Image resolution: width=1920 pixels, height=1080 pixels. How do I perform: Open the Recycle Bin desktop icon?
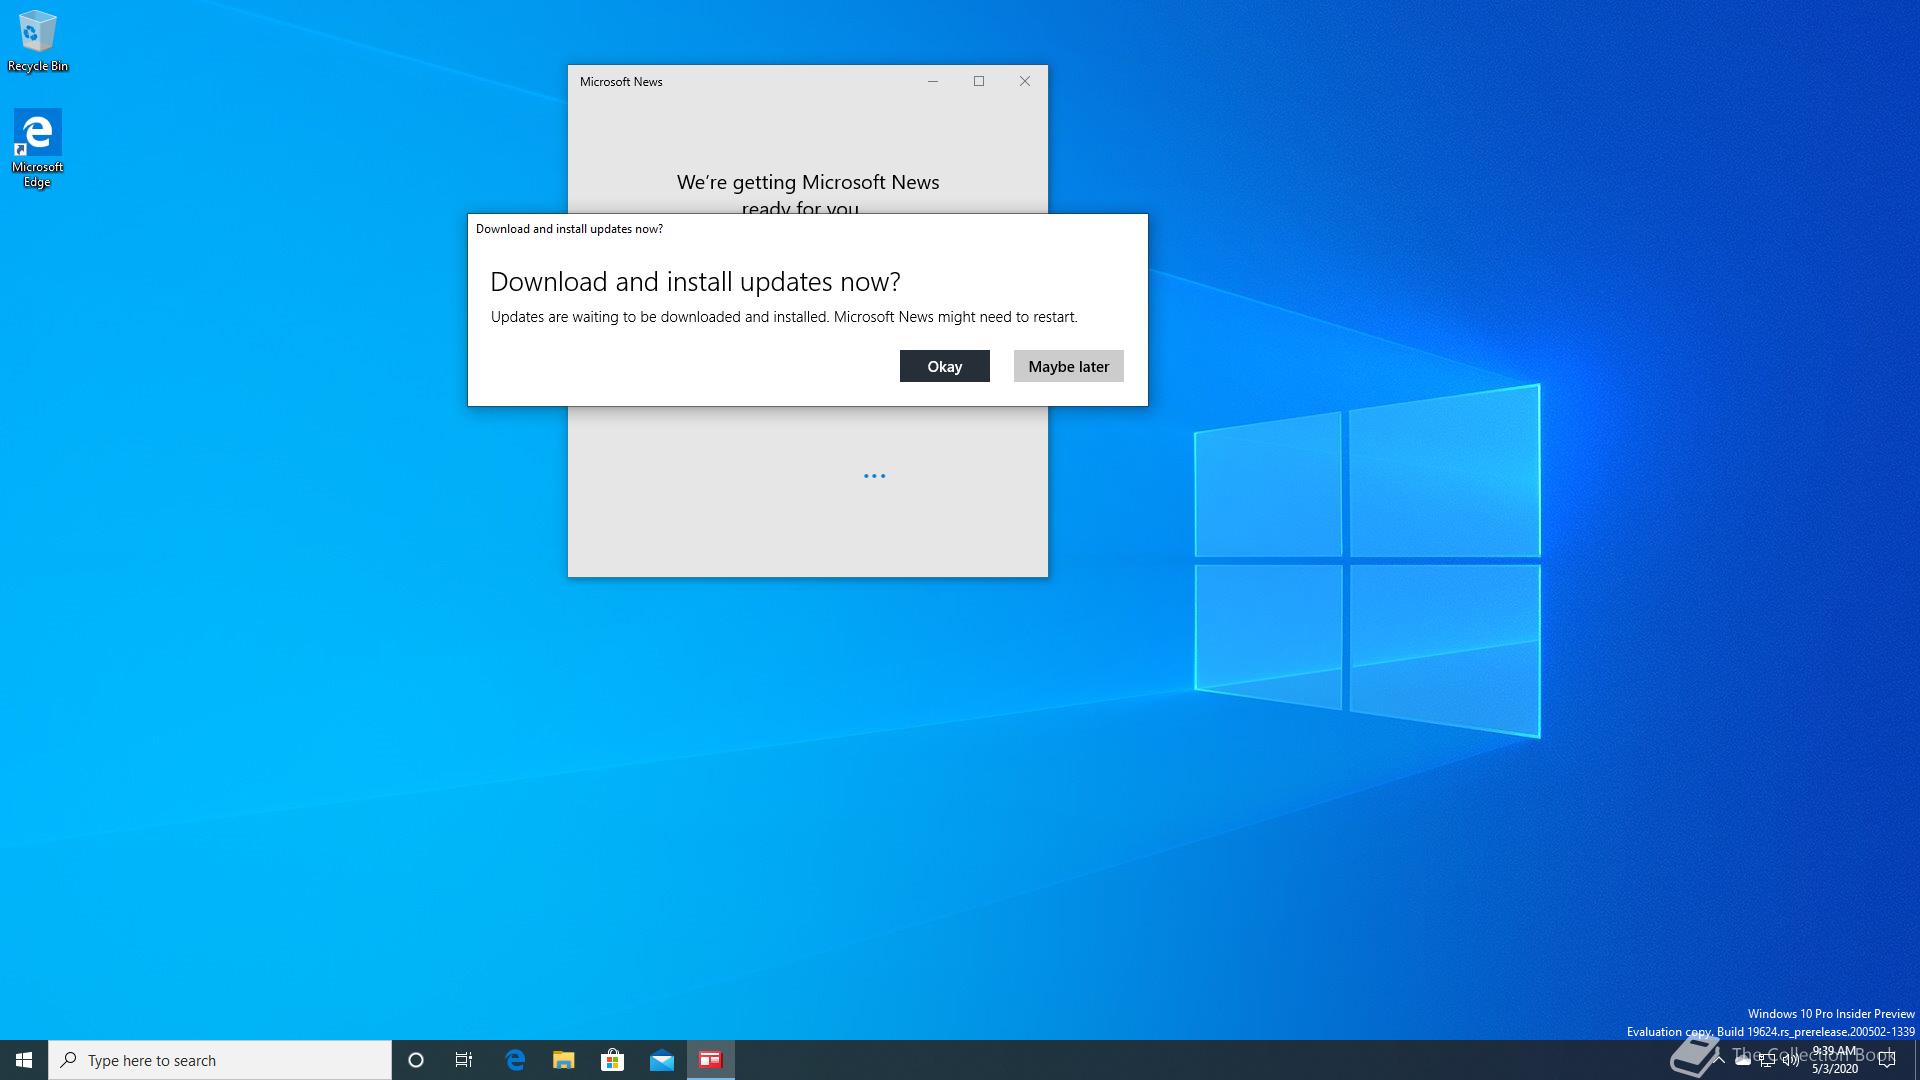(x=38, y=41)
